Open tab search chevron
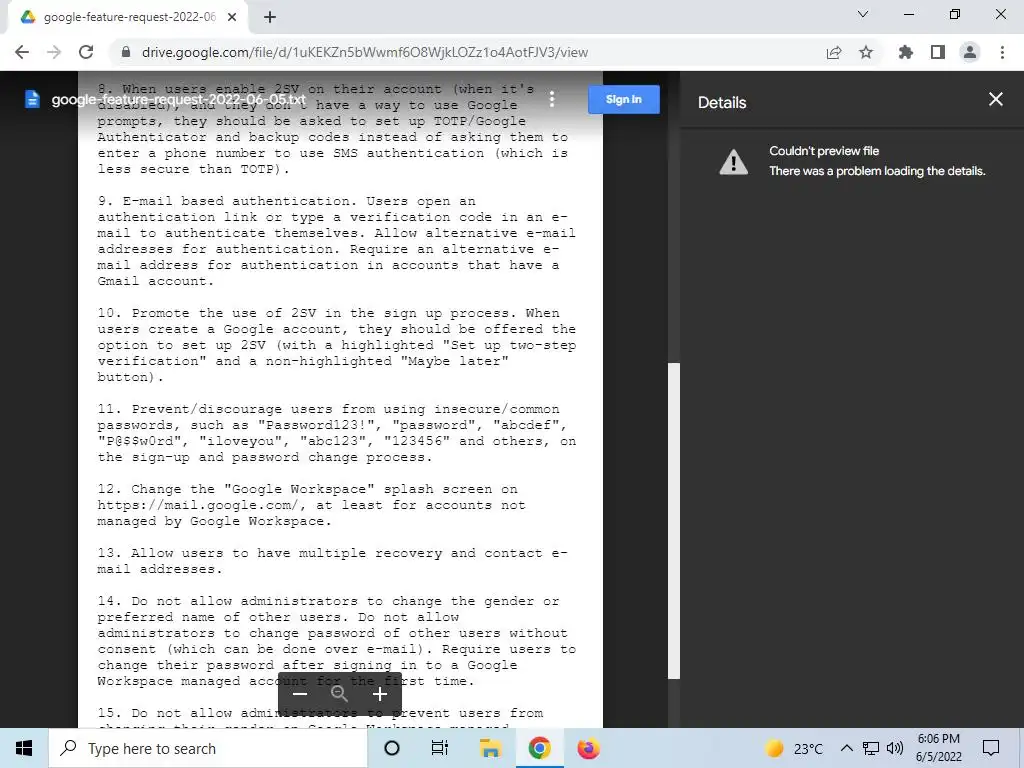Image resolution: width=1024 pixels, height=768 pixels. pos(863,14)
